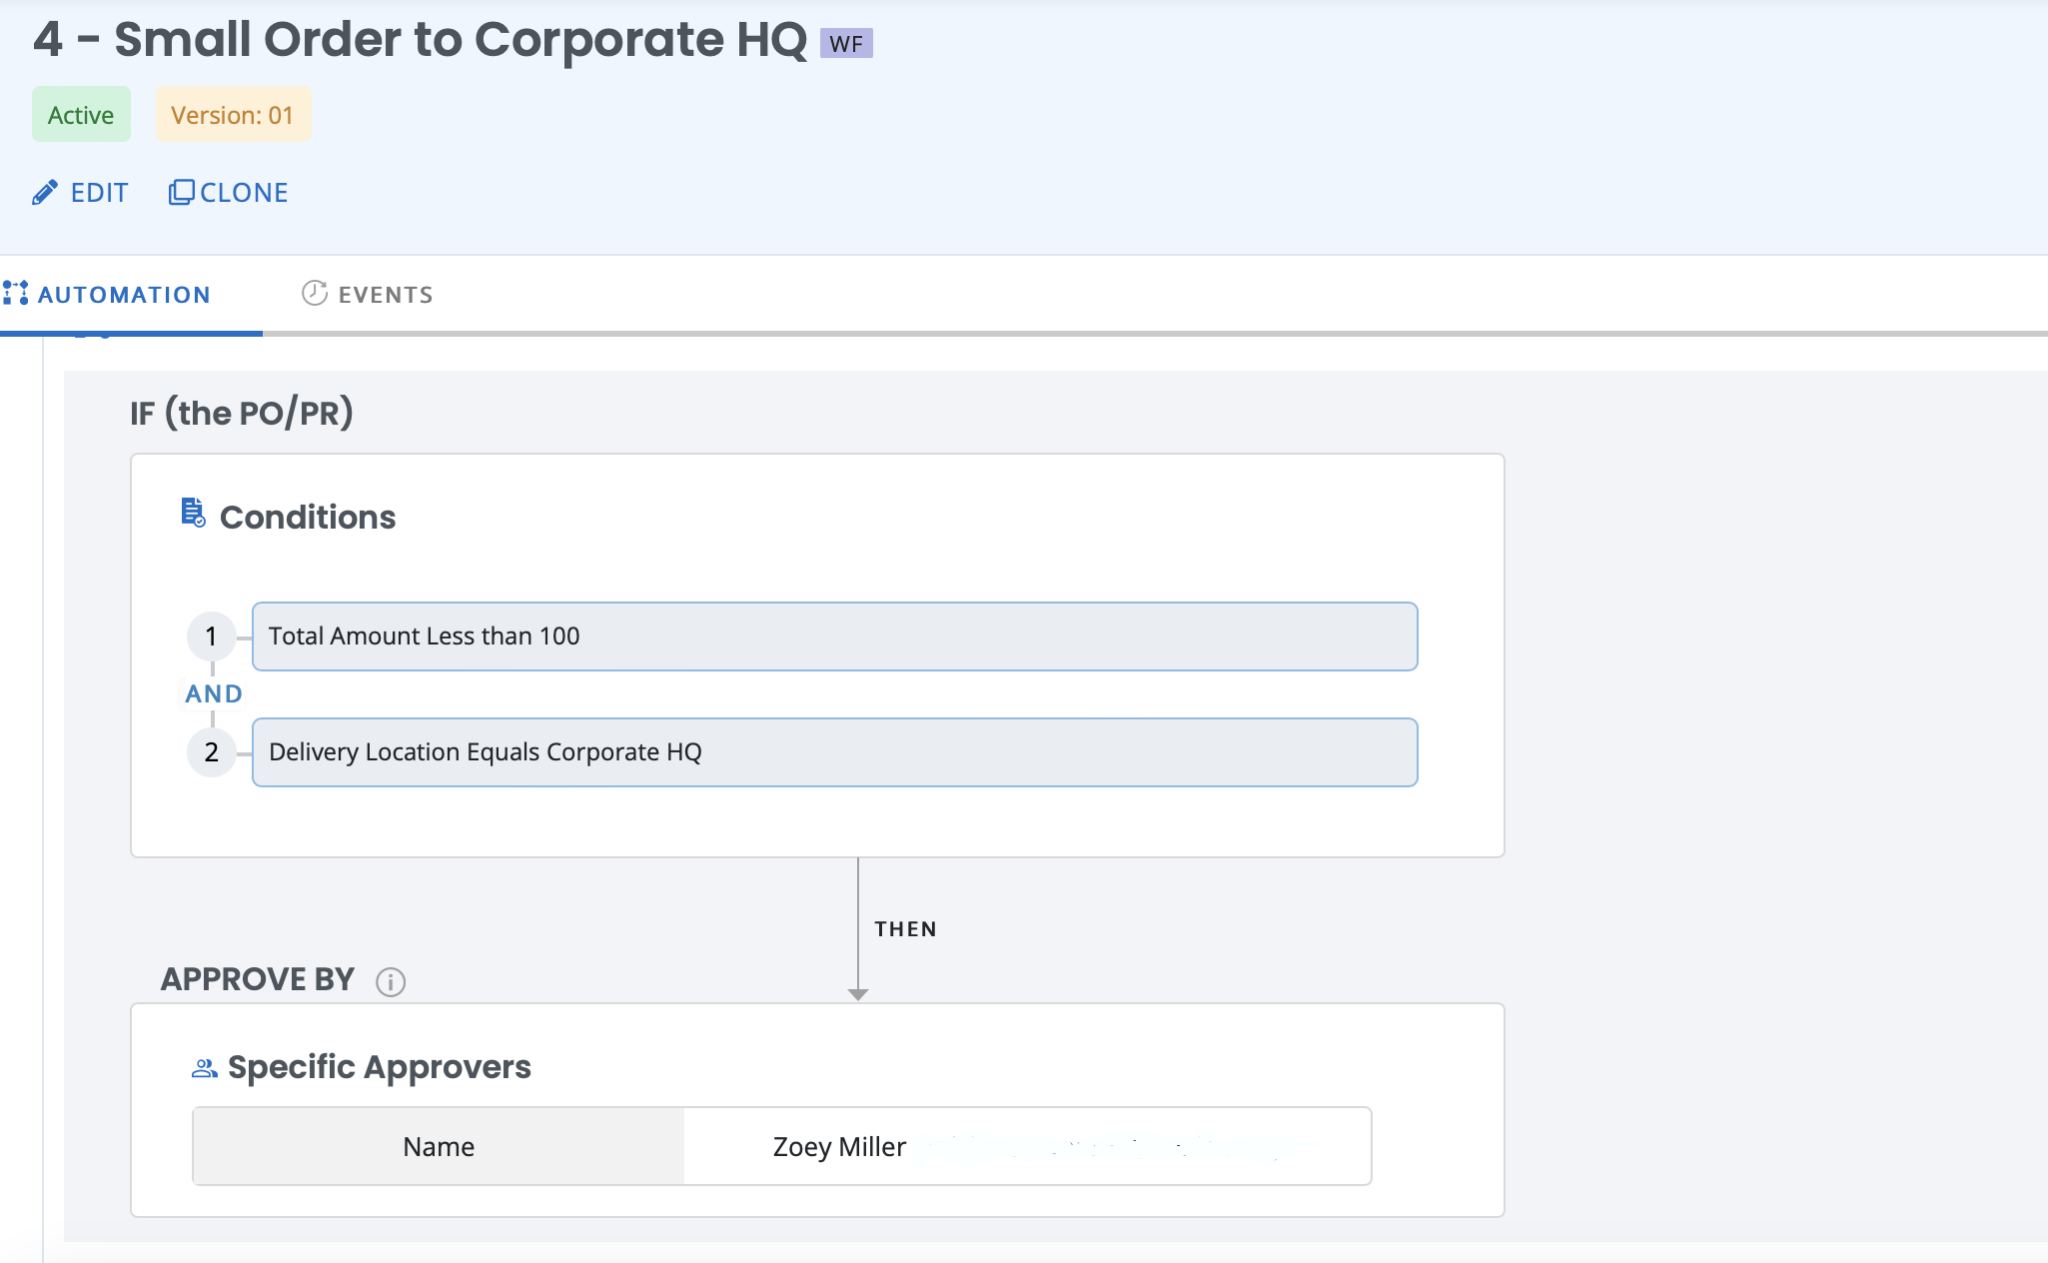Screen dimensions: 2048x1263
Task: Open the AUTOMATION tab
Action: [x=107, y=294]
